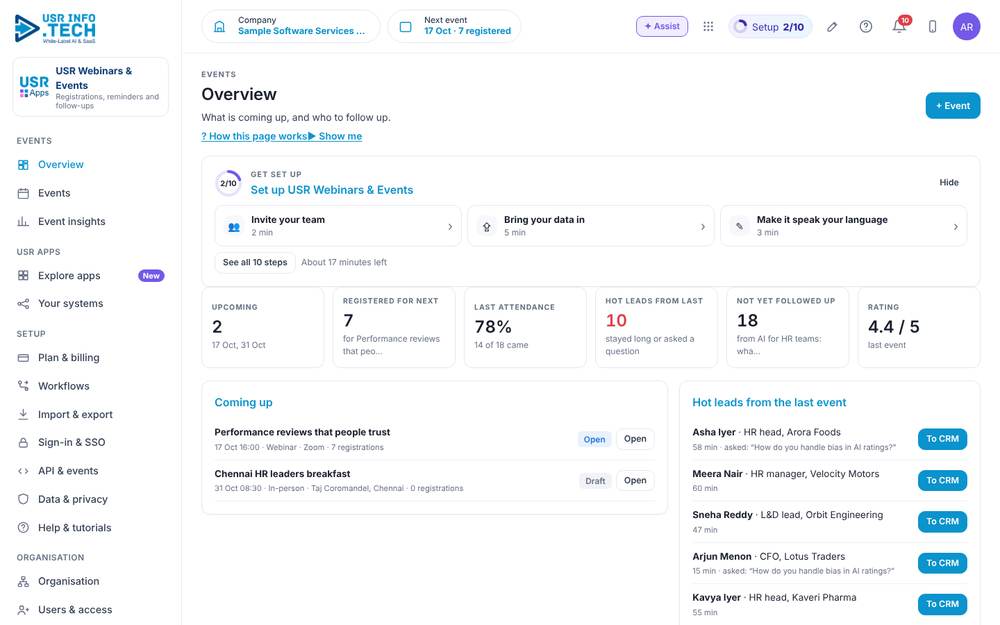Screen dimensions: 1000x625
Task: Click the mobile phone icon in header
Action: tap(932, 27)
